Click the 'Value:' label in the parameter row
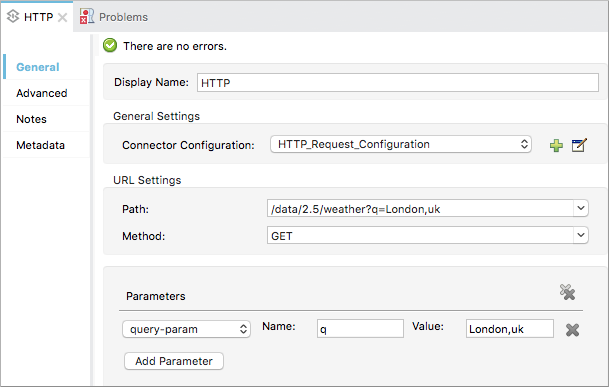The image size is (609, 387). (428, 326)
